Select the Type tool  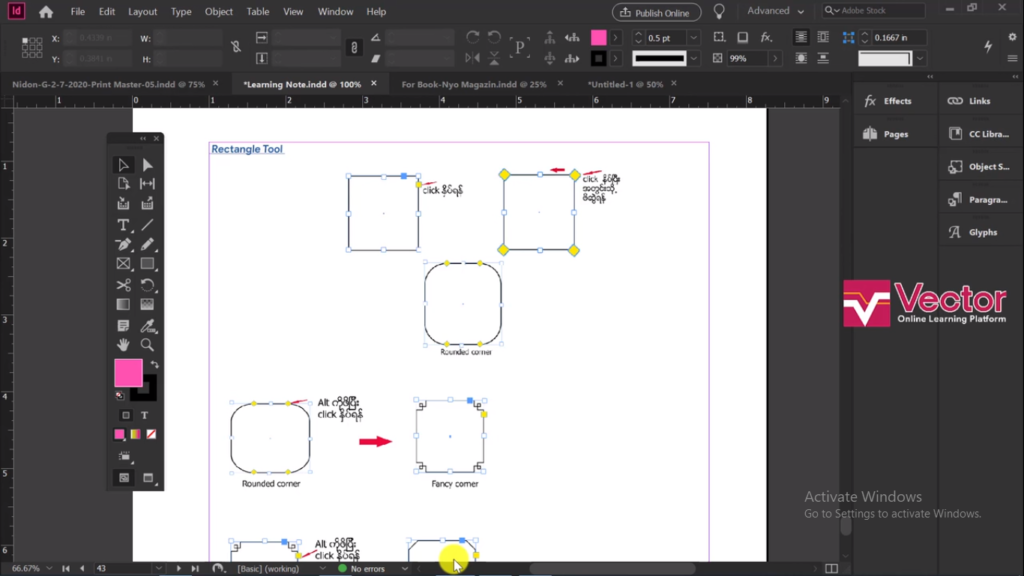(123, 225)
